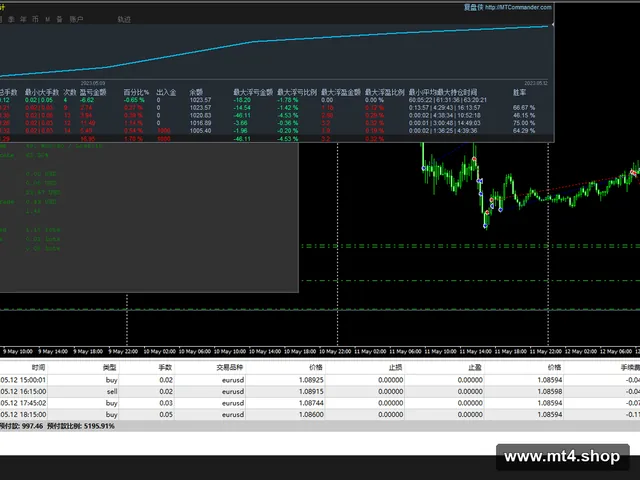The image size is (640, 480).
Task: Open the MTCommander.com link
Action: (x=518, y=7)
